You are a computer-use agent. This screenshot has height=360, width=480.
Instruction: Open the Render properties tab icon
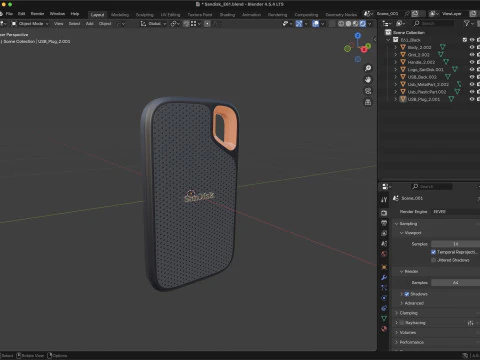[384, 213]
